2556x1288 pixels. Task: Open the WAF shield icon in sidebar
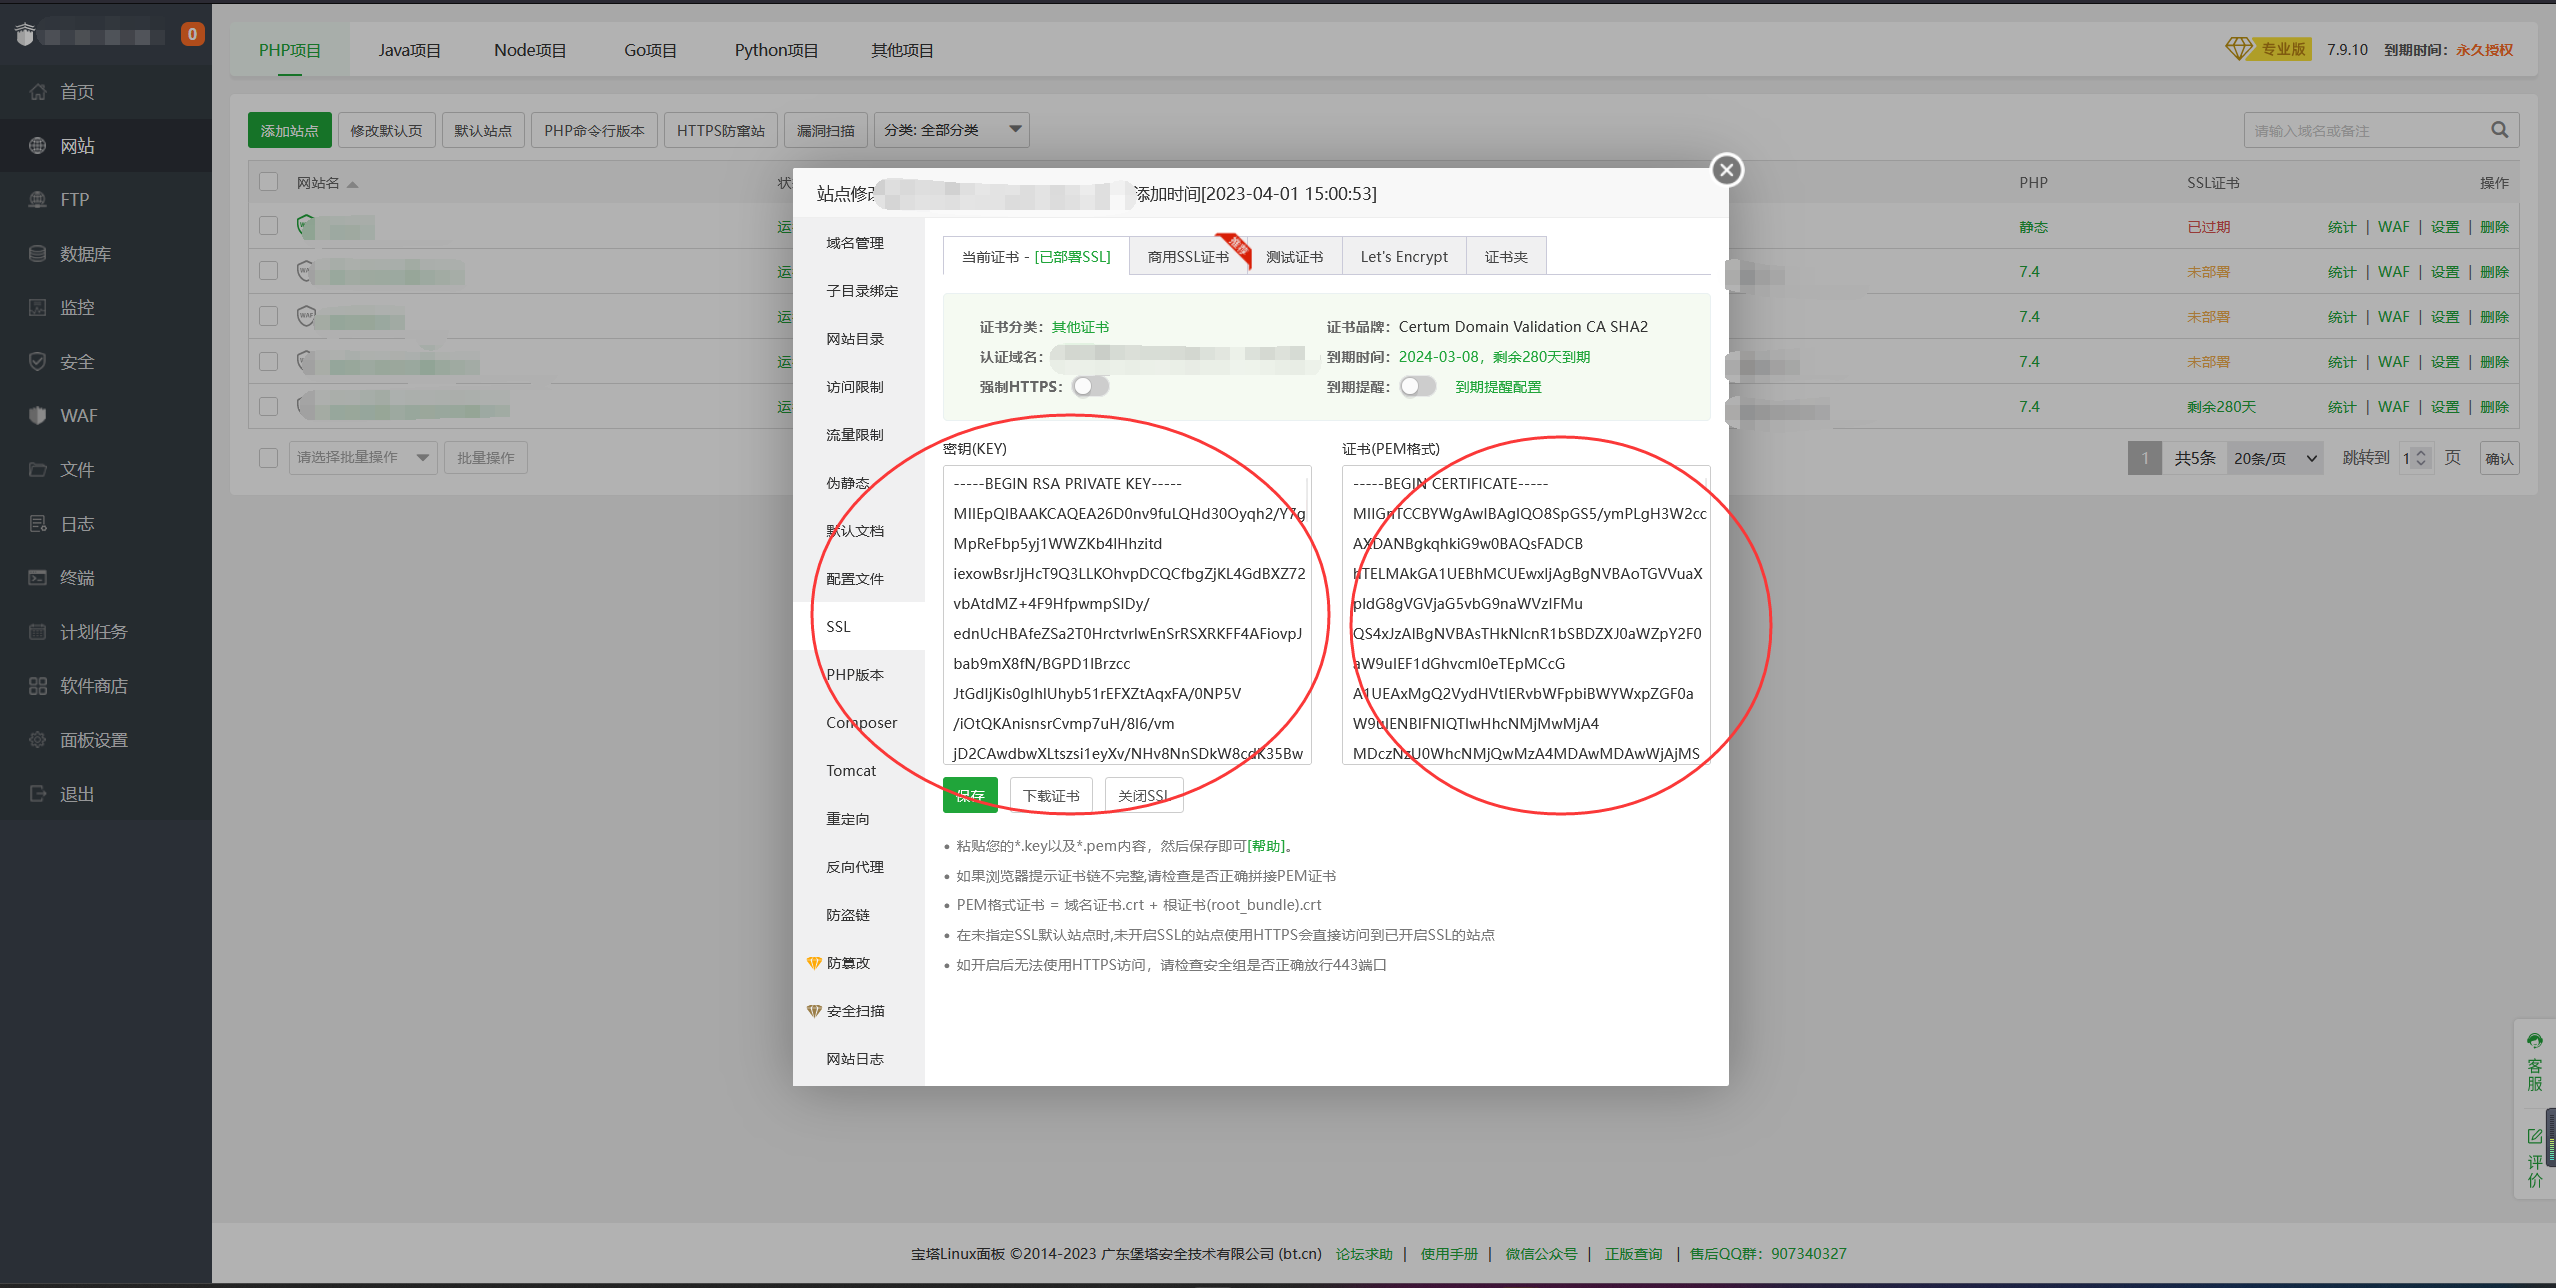point(38,416)
